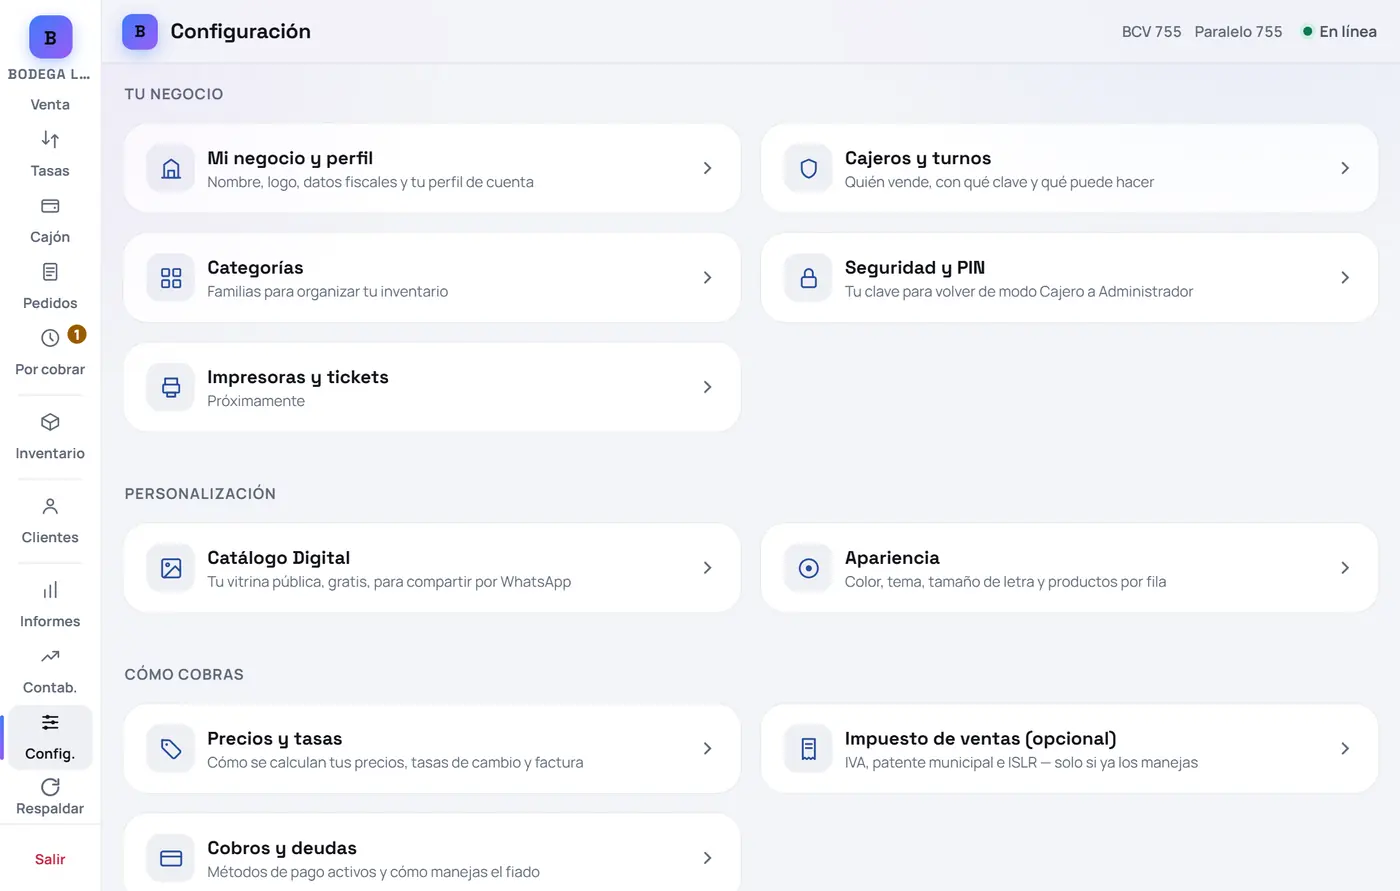Click the card icon of Cobros y deudas
The image size is (1400, 891).
coord(171,858)
